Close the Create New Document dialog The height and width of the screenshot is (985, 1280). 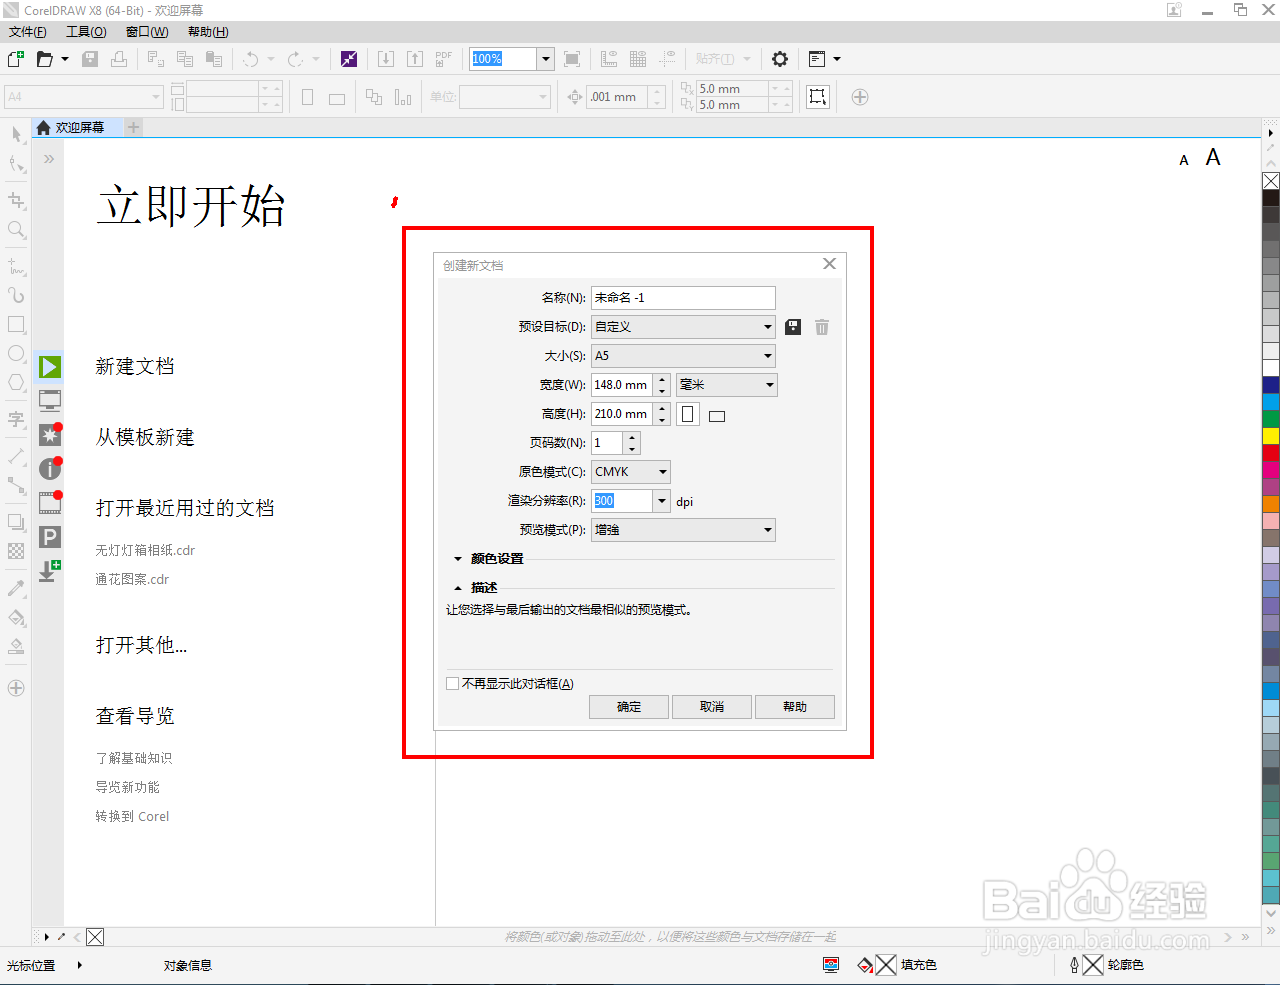[x=829, y=264]
